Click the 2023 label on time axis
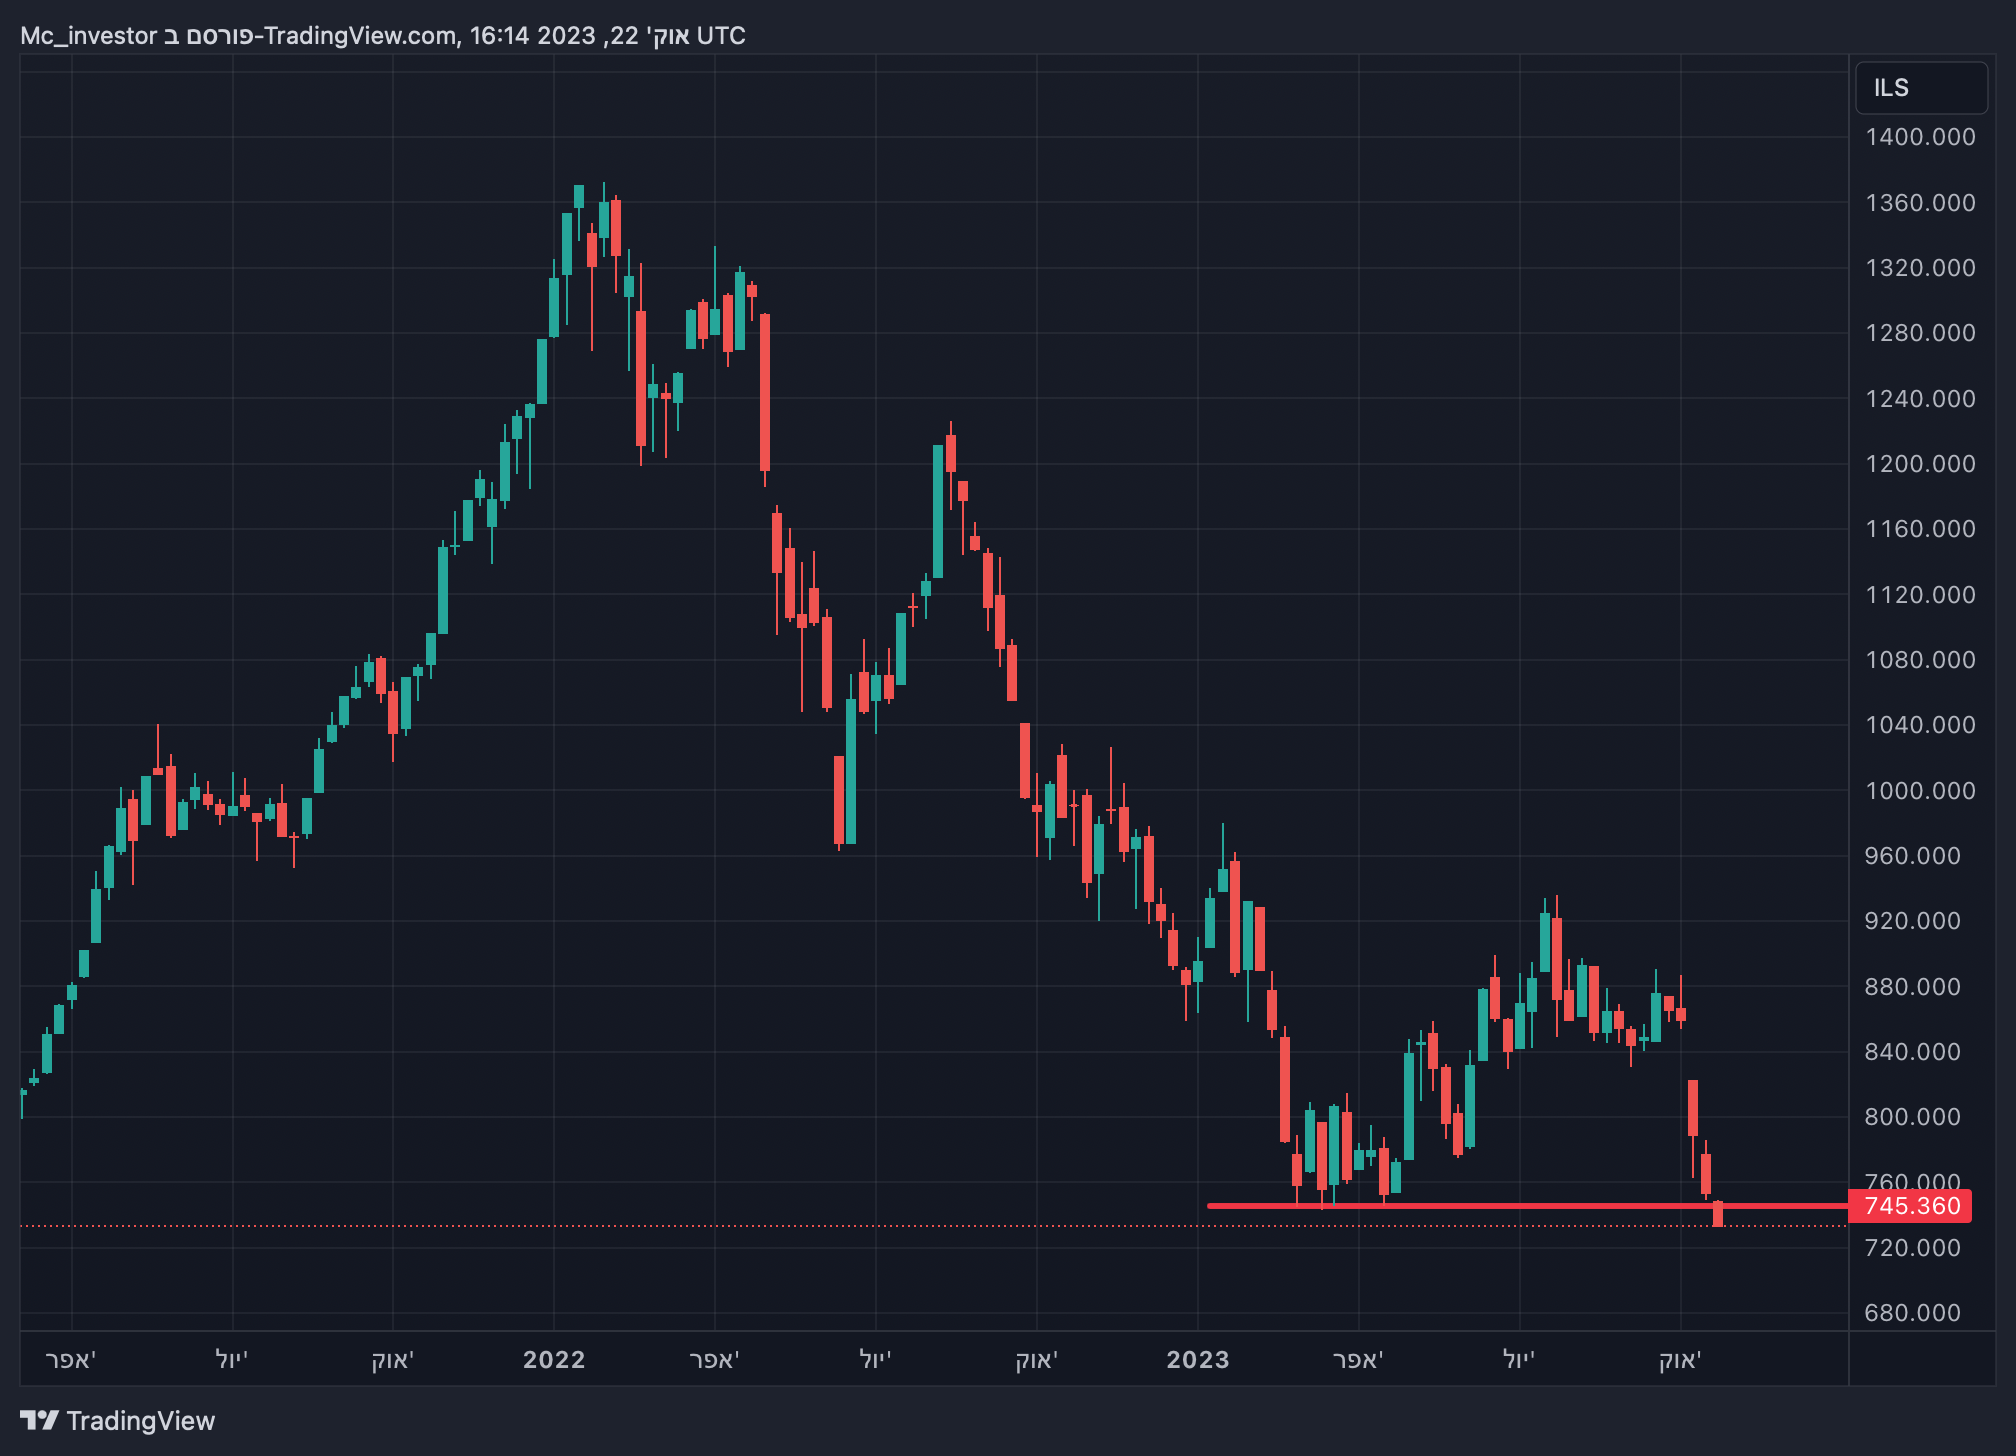2016x1456 pixels. point(1197,1360)
